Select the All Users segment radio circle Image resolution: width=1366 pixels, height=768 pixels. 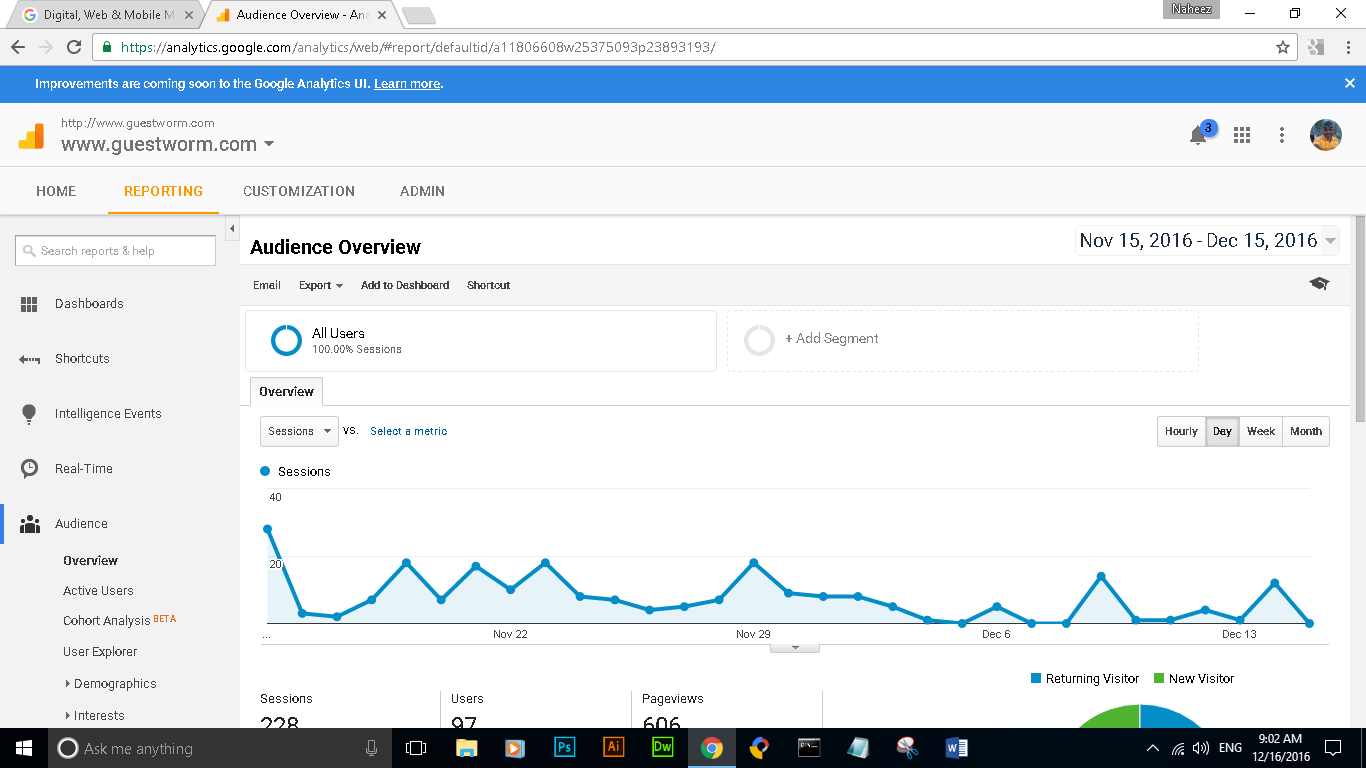coord(286,340)
